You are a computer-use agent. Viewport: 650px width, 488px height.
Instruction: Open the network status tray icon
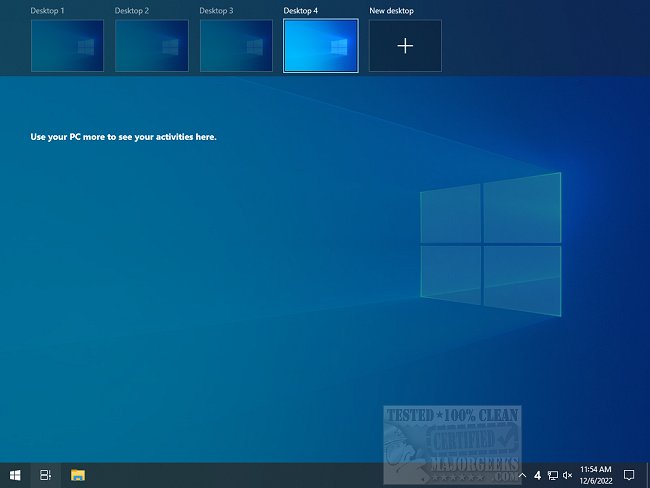click(x=553, y=476)
